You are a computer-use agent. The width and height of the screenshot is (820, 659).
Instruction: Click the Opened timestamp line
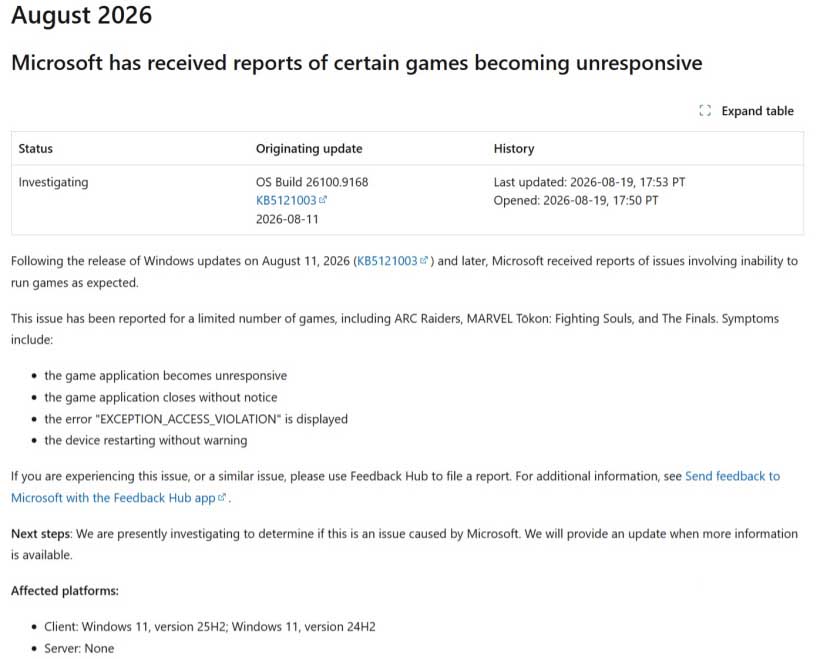[x=576, y=200]
